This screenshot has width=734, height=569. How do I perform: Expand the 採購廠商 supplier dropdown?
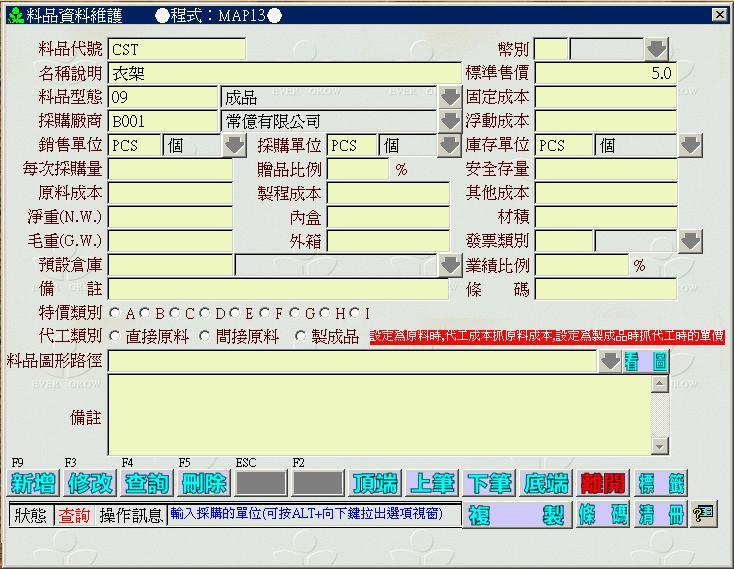(450, 121)
